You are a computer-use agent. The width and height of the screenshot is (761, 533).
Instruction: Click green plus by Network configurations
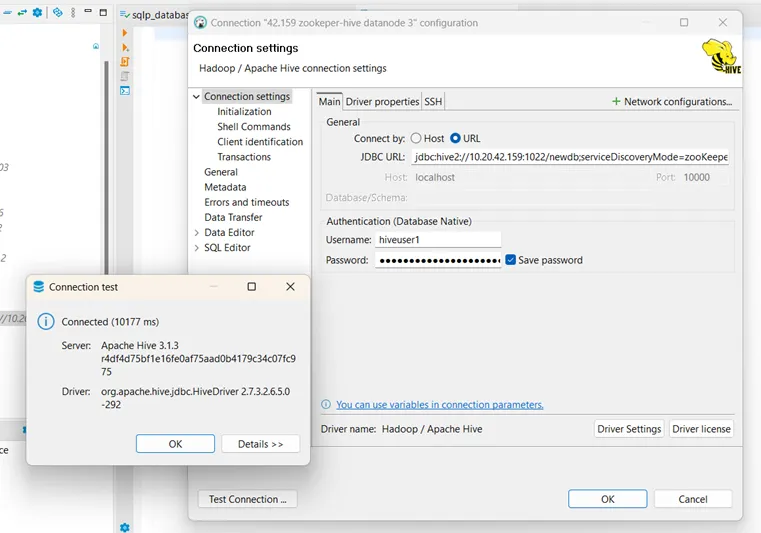pyautogui.click(x=616, y=101)
